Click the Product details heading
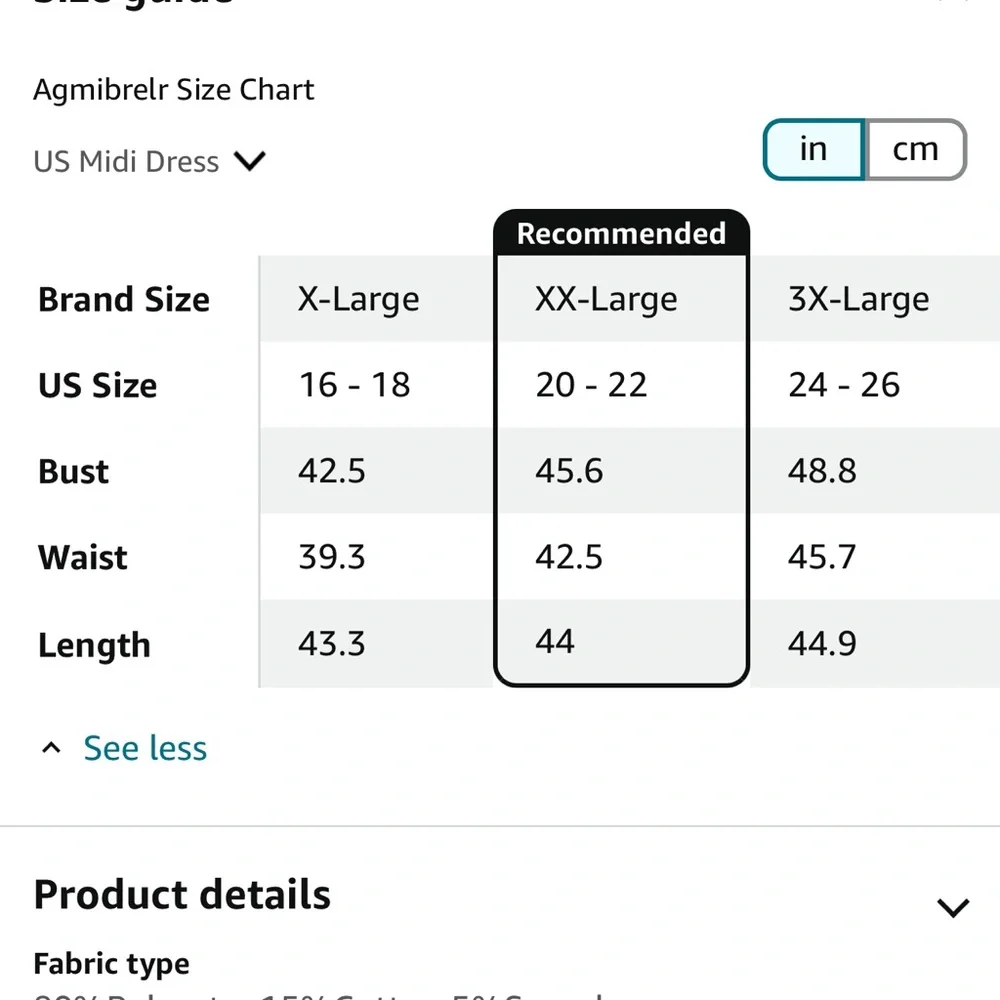Image resolution: width=1000 pixels, height=1000 pixels. click(x=182, y=895)
